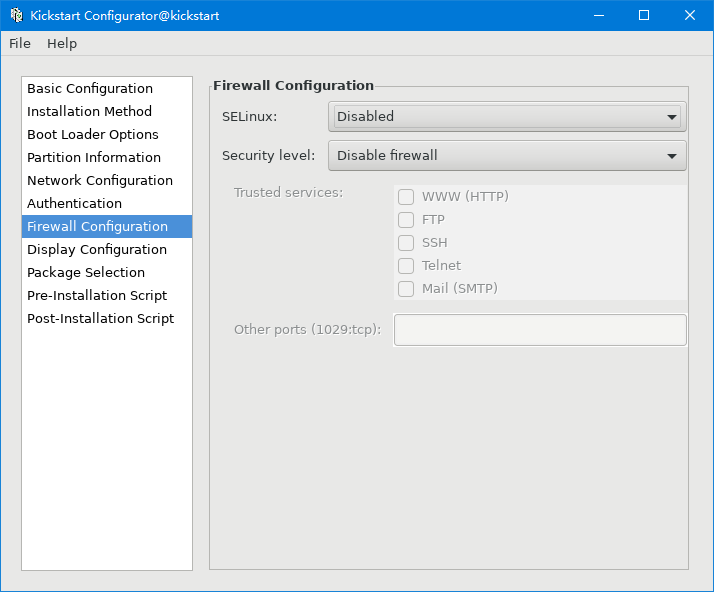Open Package Selection section
This screenshot has height=592, width=714.
click(x=107, y=272)
